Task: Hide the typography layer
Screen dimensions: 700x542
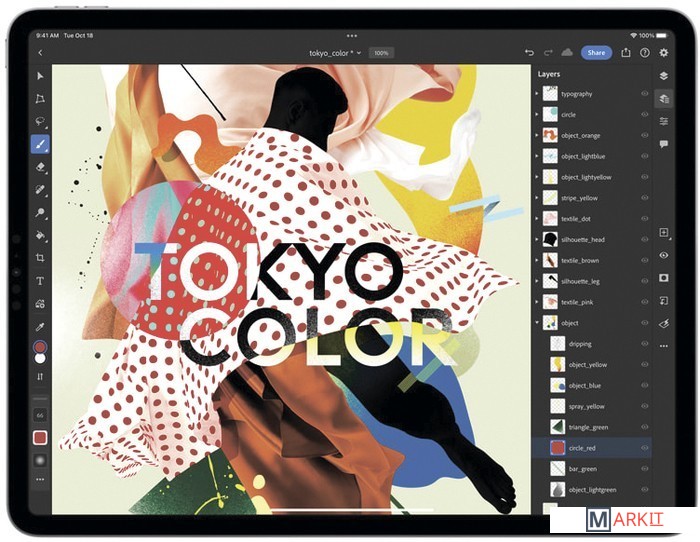Action: click(x=644, y=94)
